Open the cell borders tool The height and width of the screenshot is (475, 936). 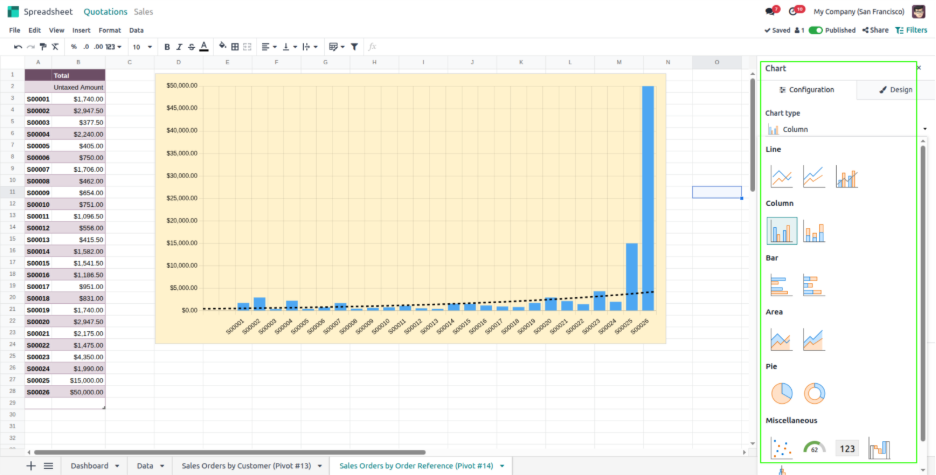click(235, 47)
